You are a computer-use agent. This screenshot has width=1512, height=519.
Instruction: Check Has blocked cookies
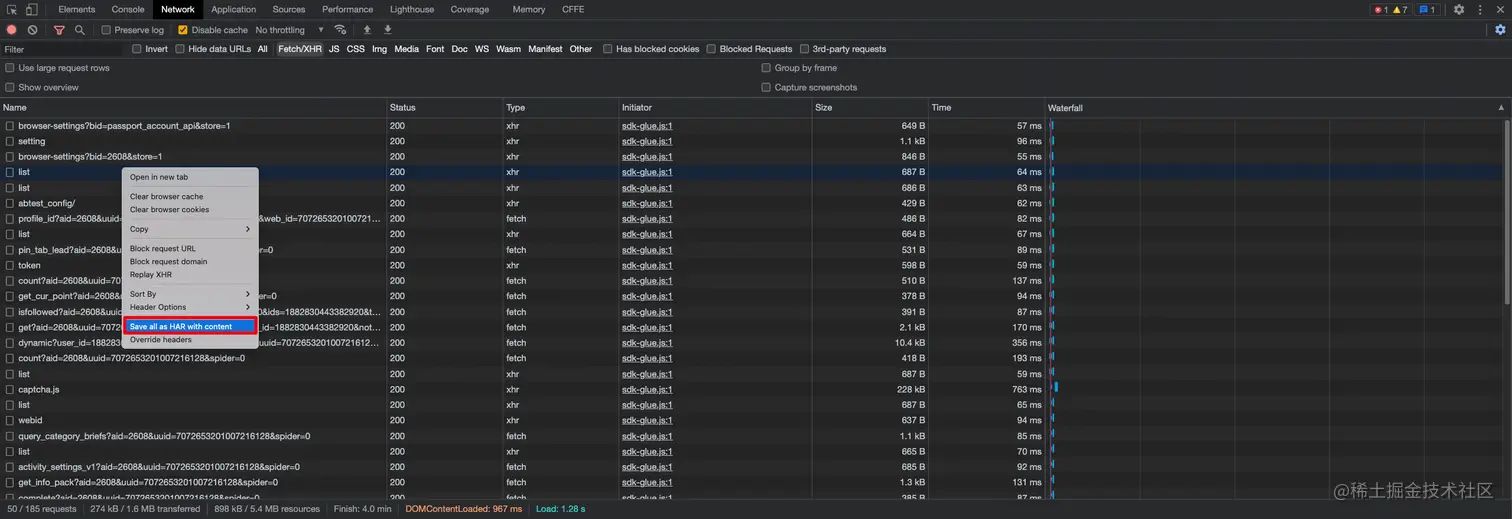click(x=608, y=49)
